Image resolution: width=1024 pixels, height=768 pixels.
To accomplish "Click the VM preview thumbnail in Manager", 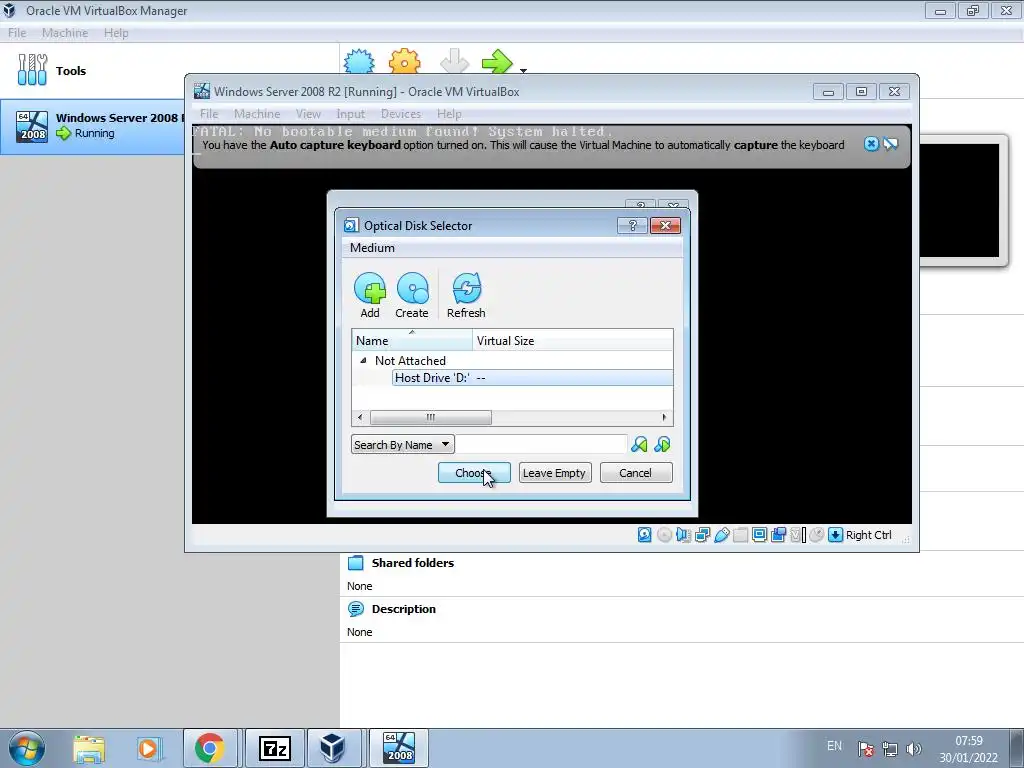I will 960,200.
